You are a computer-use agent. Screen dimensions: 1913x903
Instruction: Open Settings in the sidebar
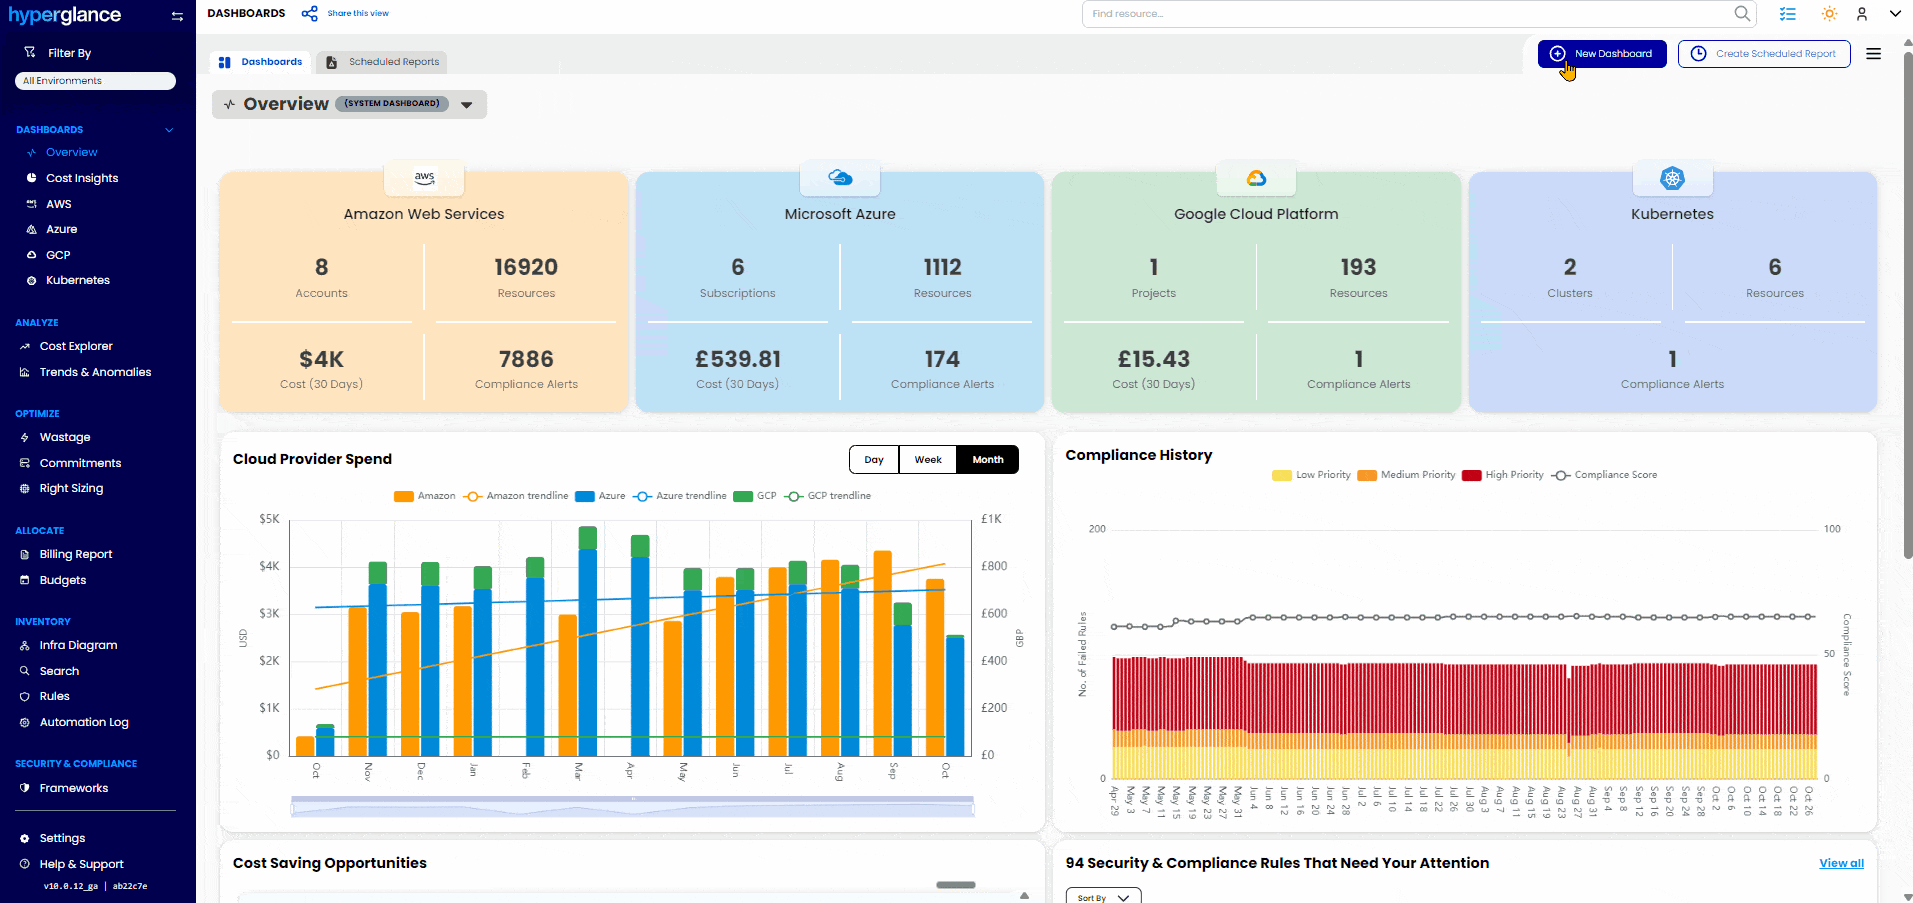coord(62,838)
